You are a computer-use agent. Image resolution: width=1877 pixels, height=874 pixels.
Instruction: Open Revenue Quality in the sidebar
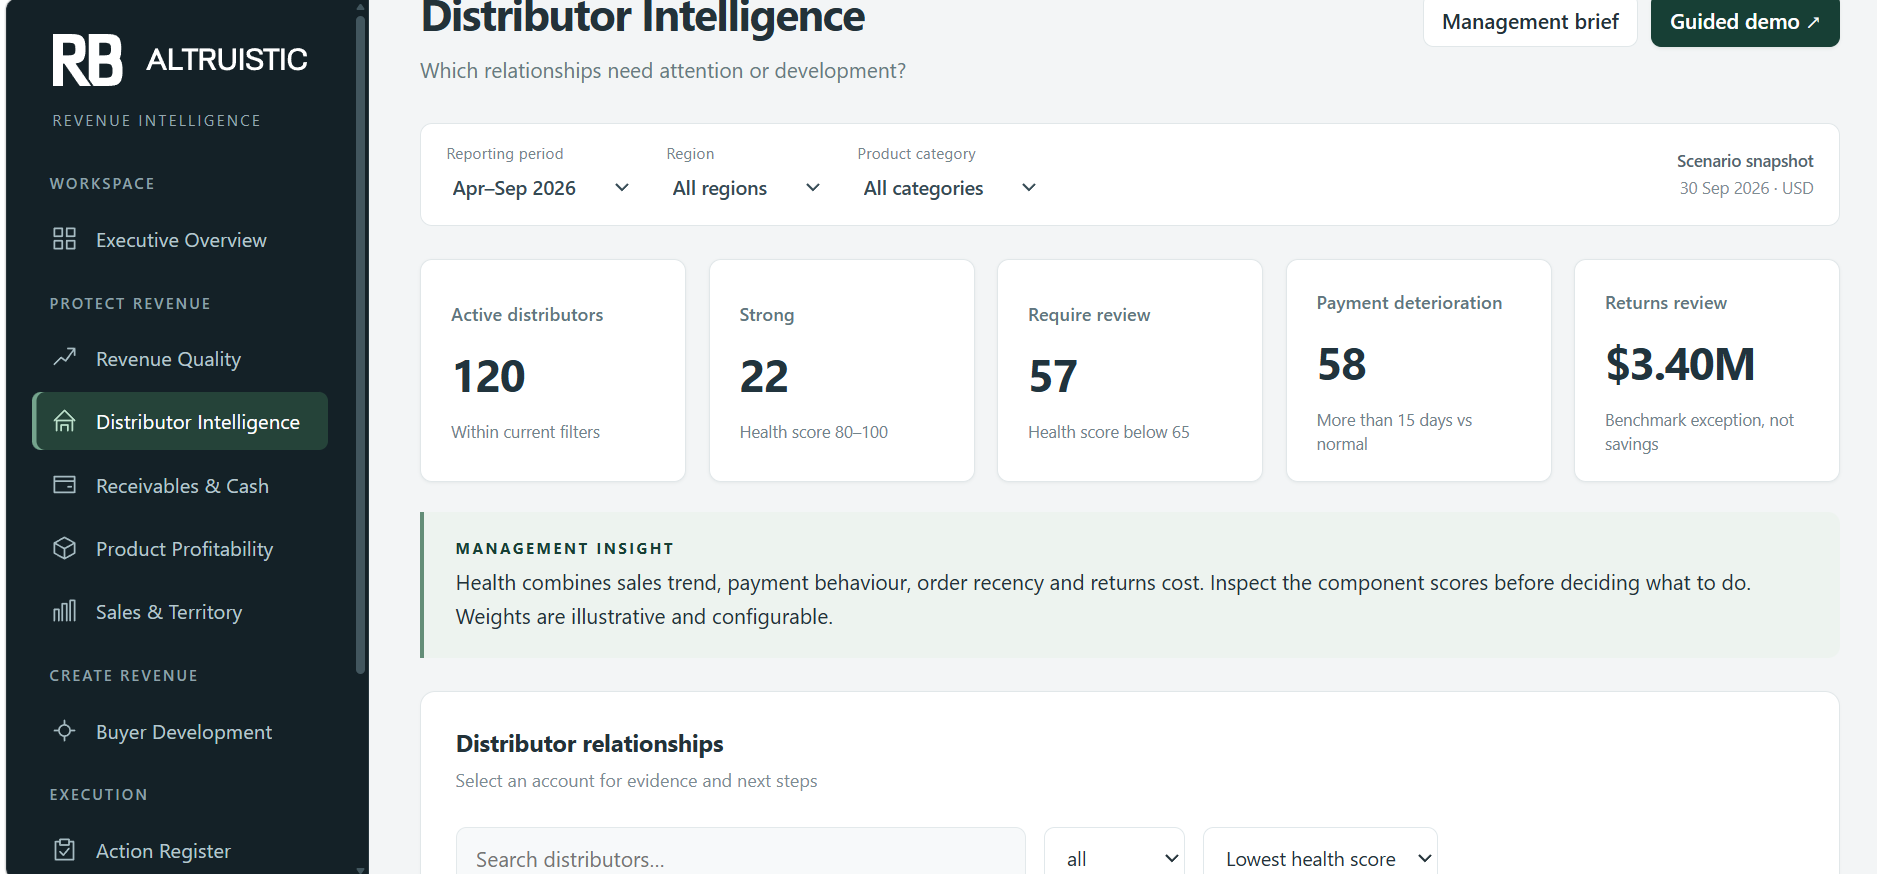181,359
